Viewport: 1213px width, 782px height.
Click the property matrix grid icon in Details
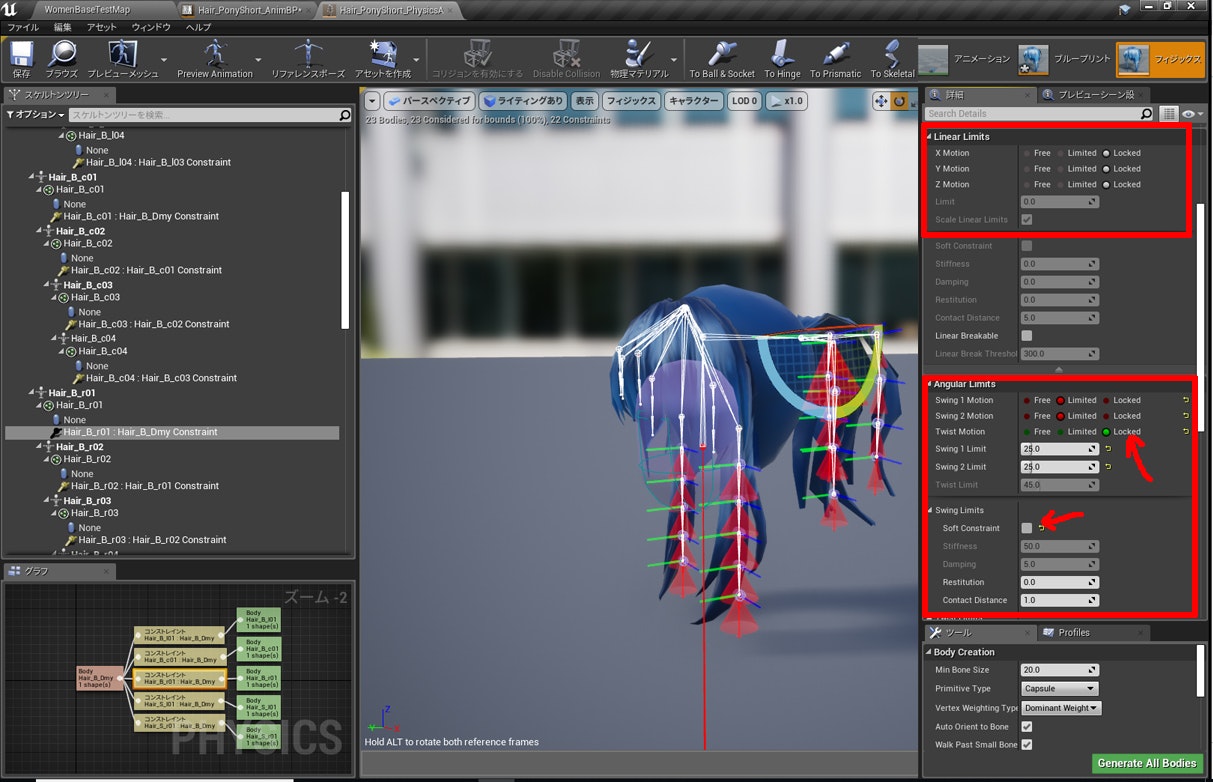pos(1169,114)
